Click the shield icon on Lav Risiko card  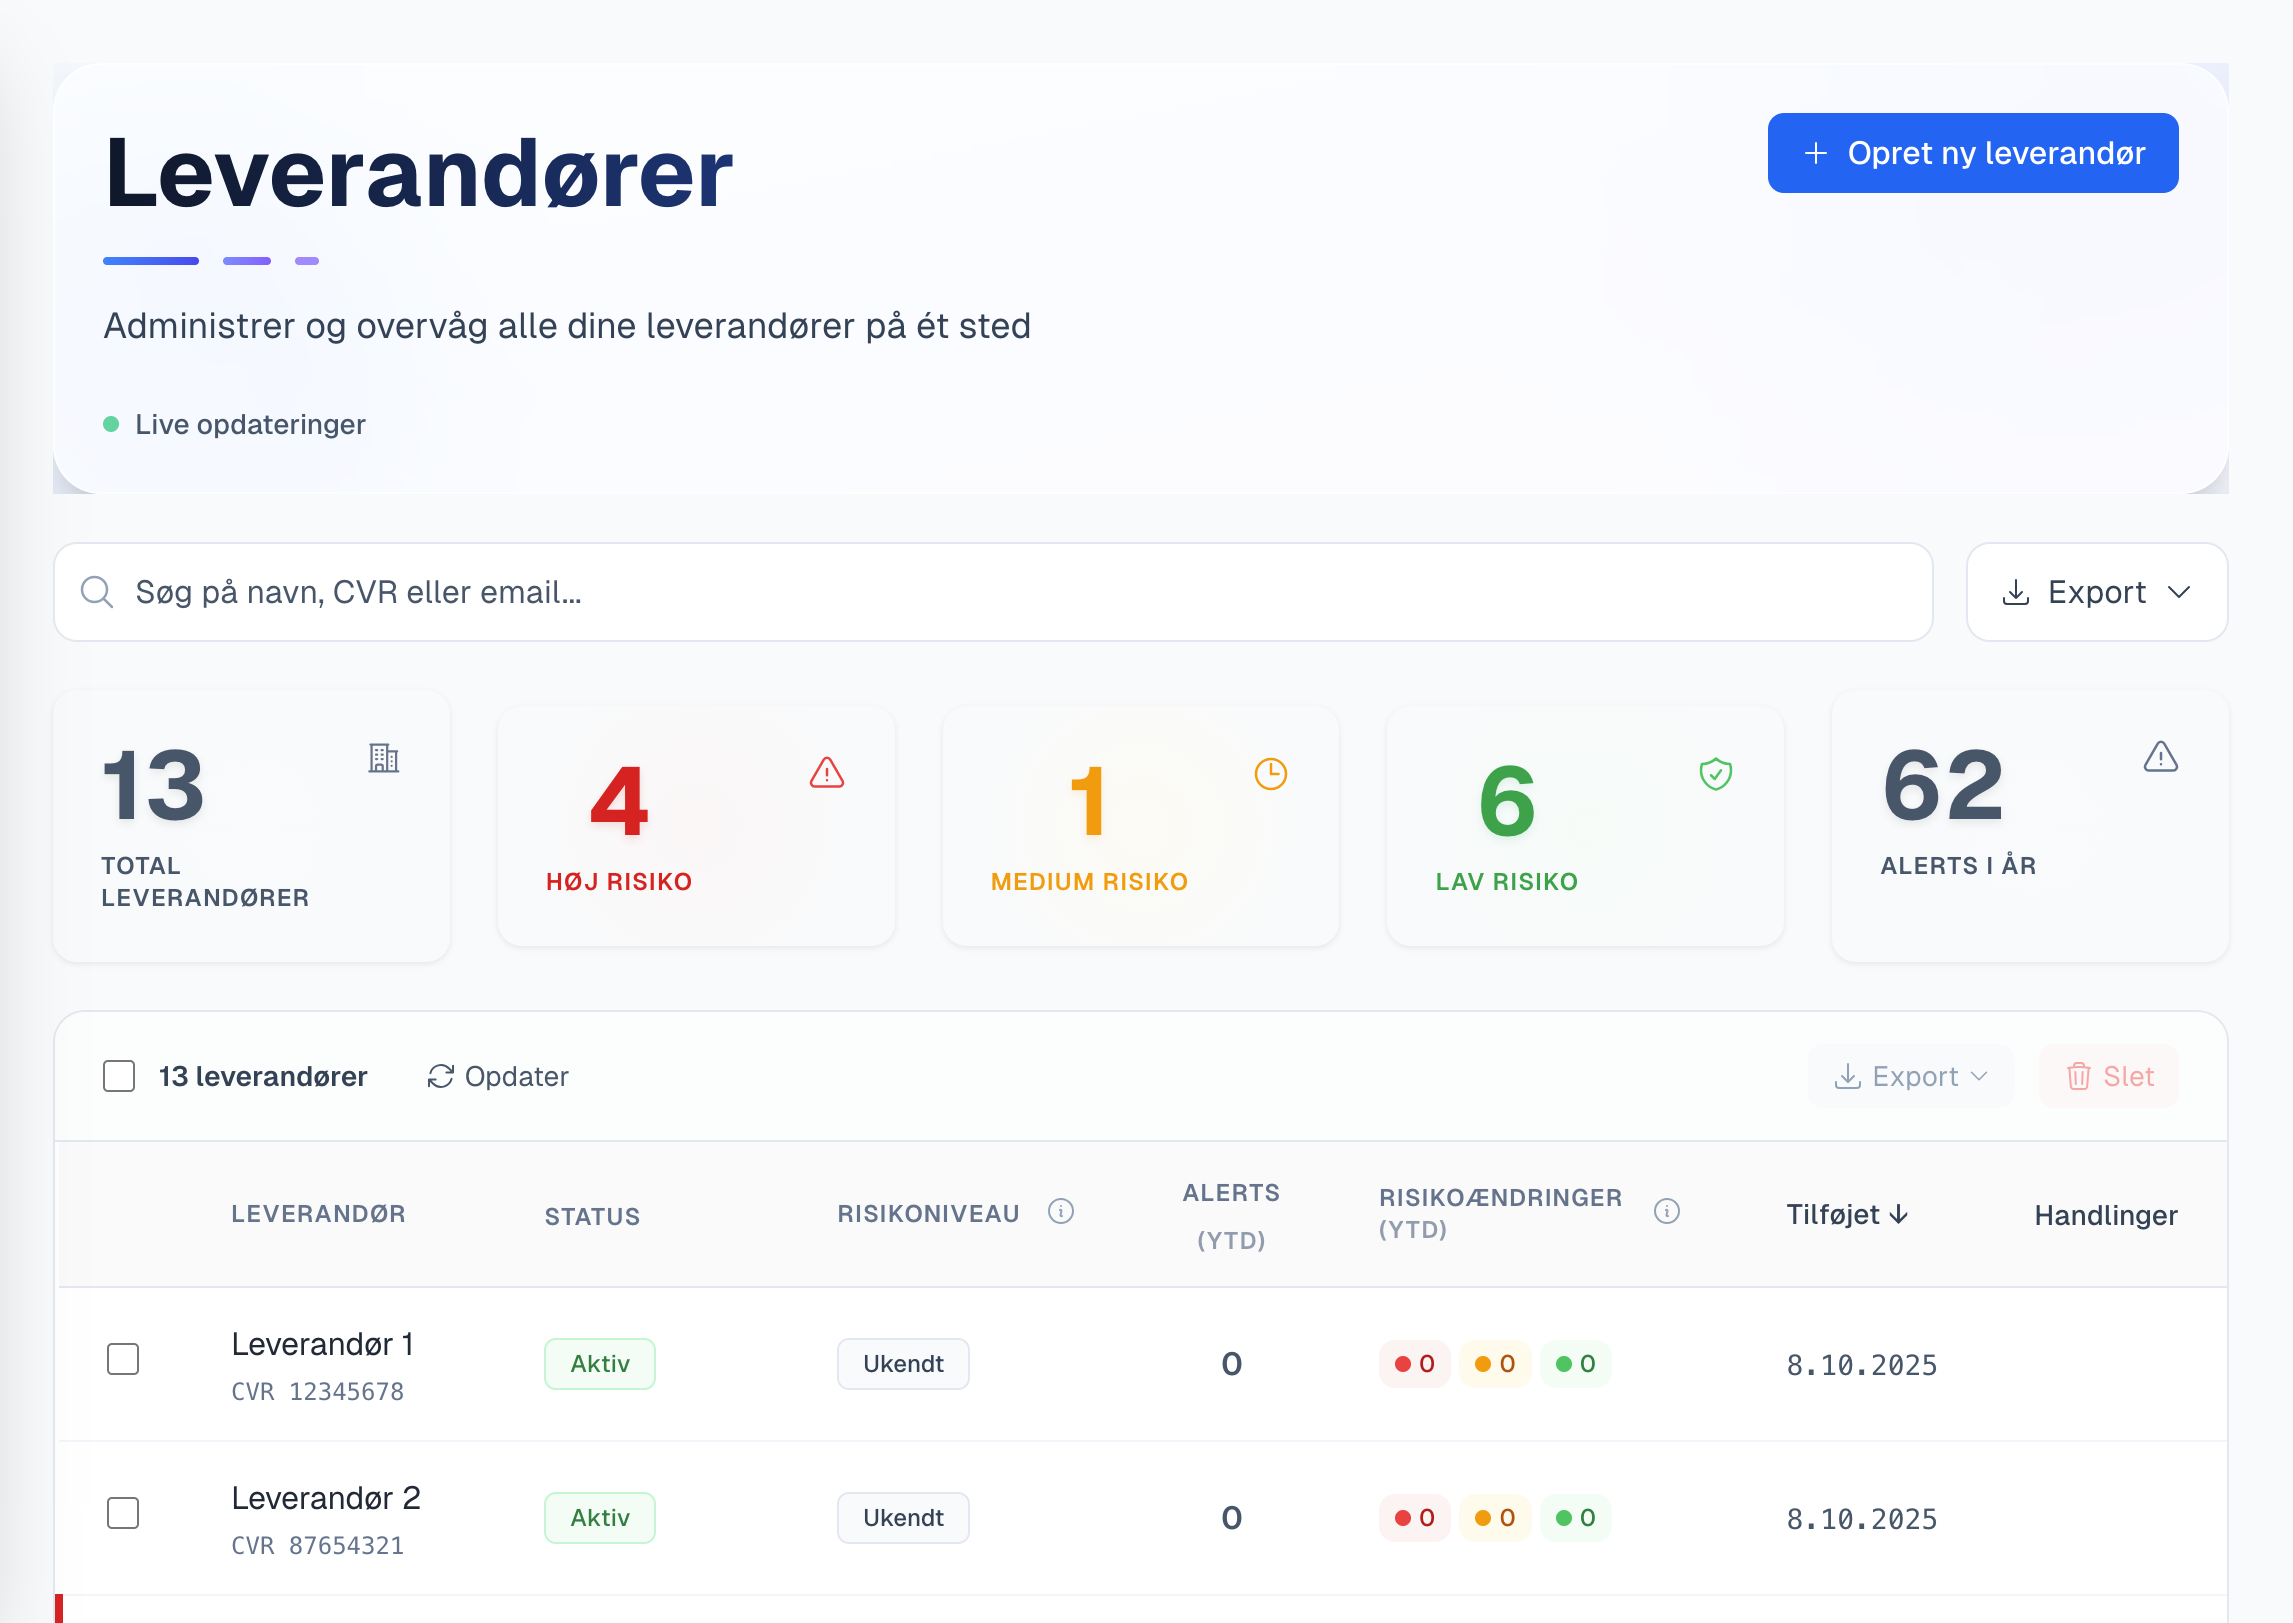coord(1716,774)
